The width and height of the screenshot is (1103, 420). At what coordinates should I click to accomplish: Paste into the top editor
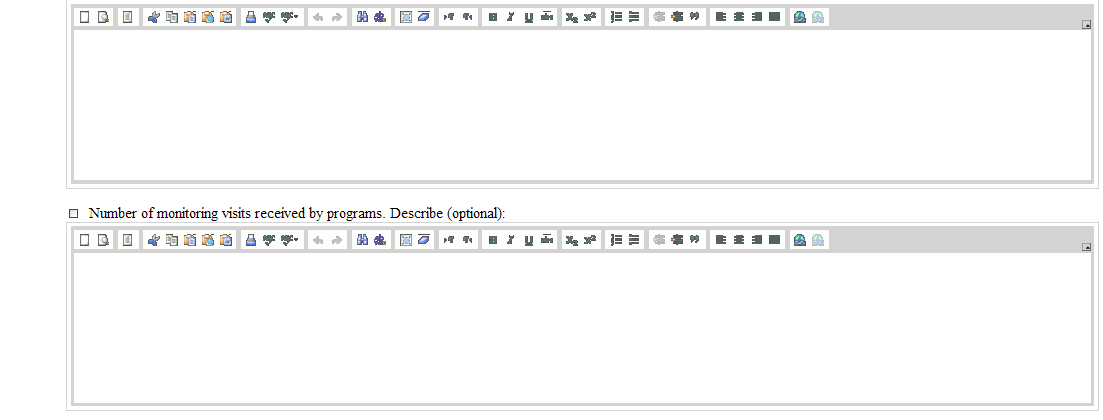point(190,17)
